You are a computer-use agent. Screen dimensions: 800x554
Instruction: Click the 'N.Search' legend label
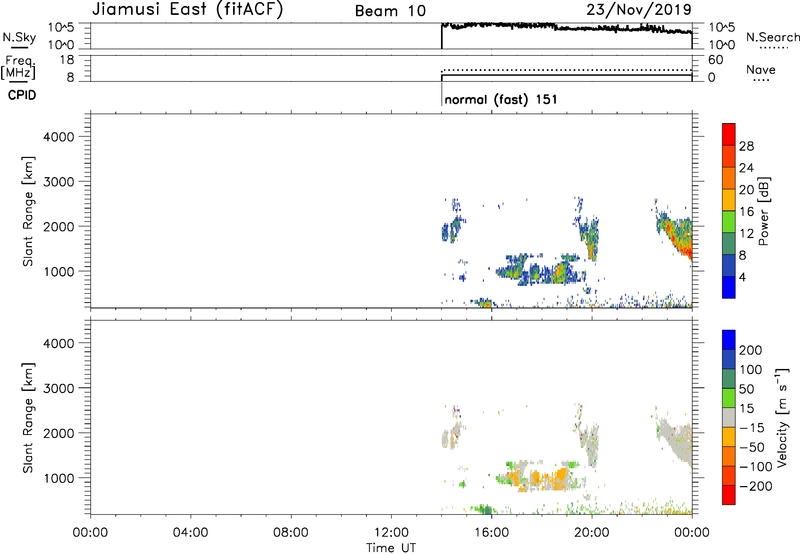772,37
